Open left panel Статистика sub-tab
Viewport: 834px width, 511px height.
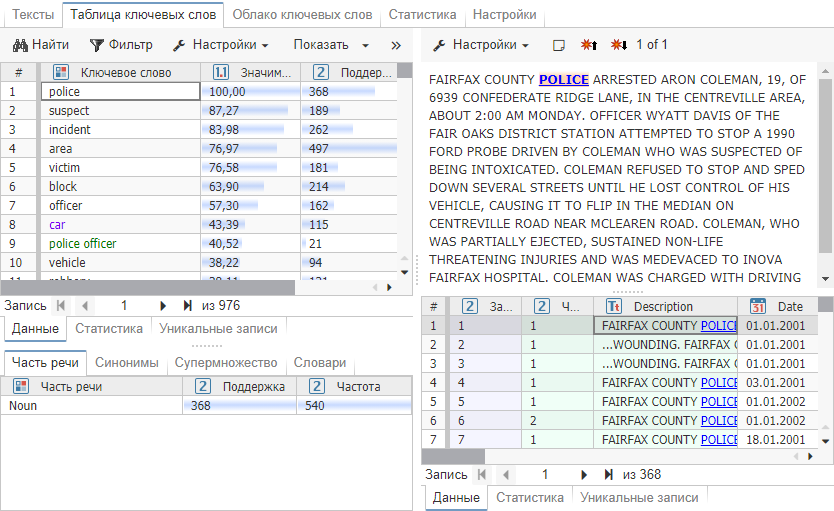(x=109, y=329)
